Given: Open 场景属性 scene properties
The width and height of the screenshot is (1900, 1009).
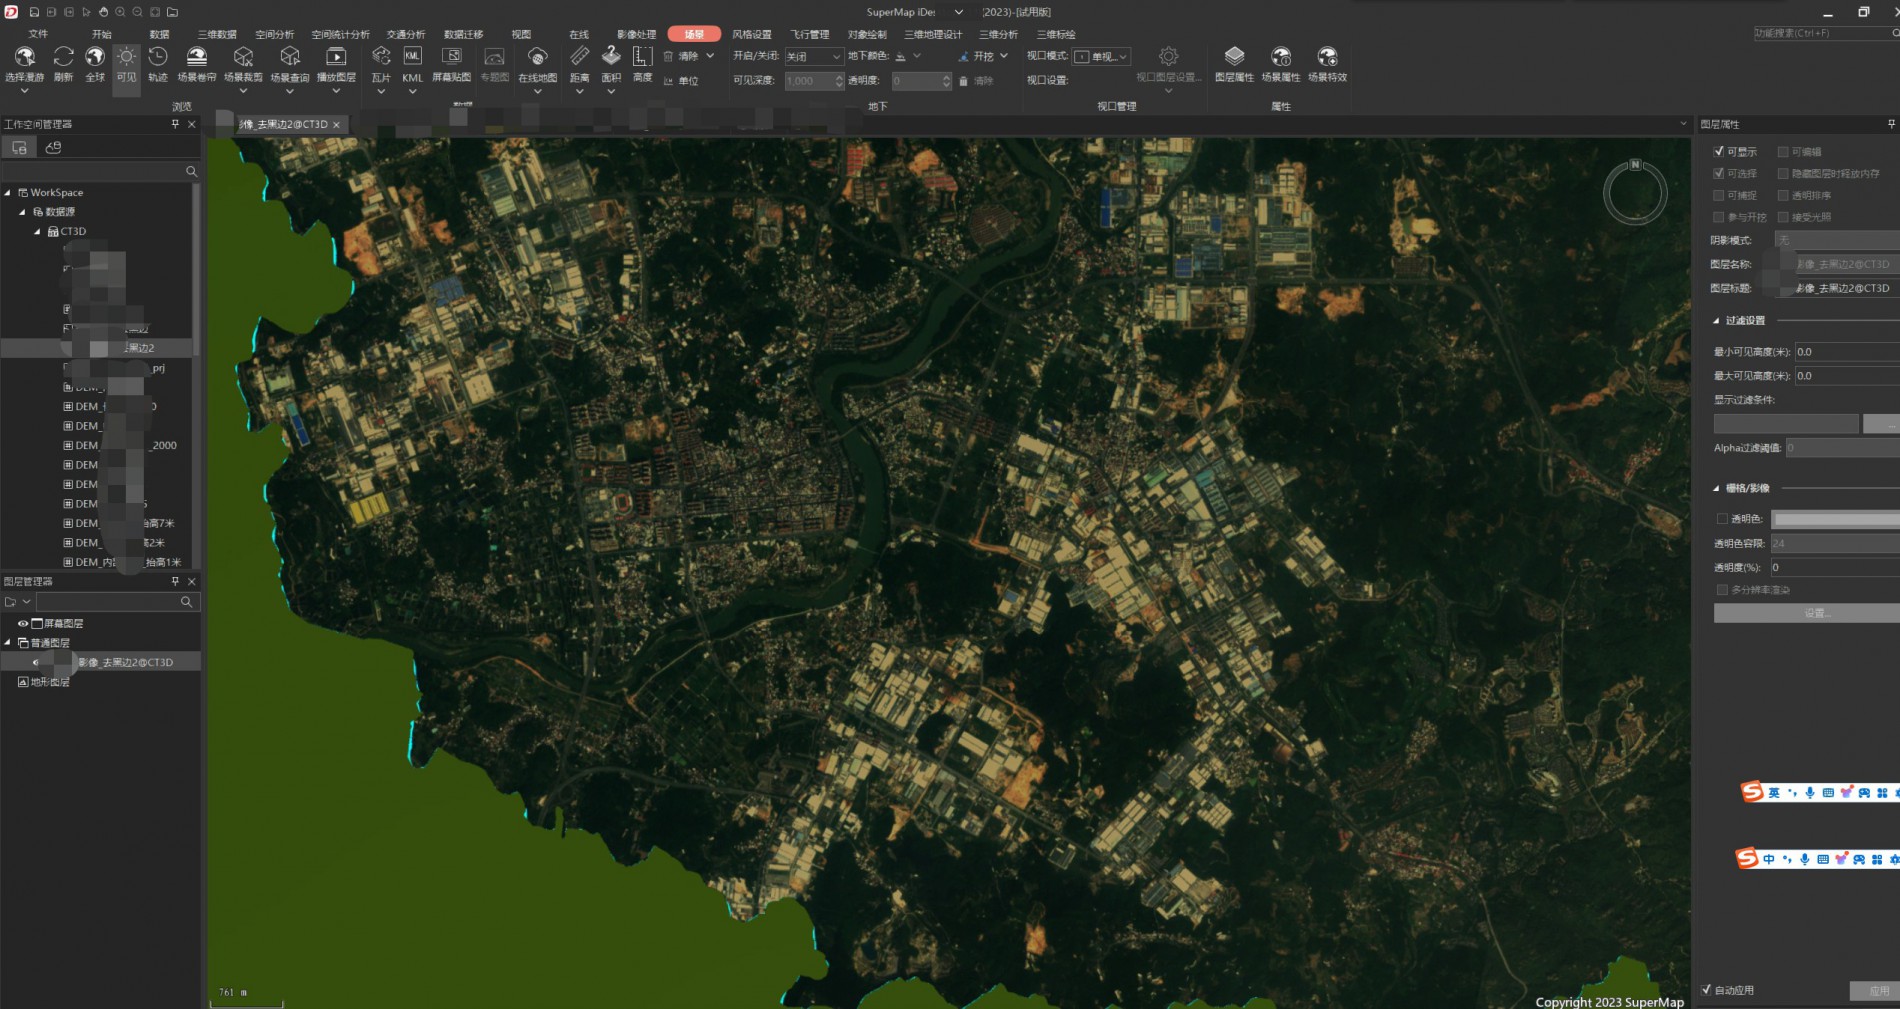Looking at the screenshot, I should (x=1281, y=65).
